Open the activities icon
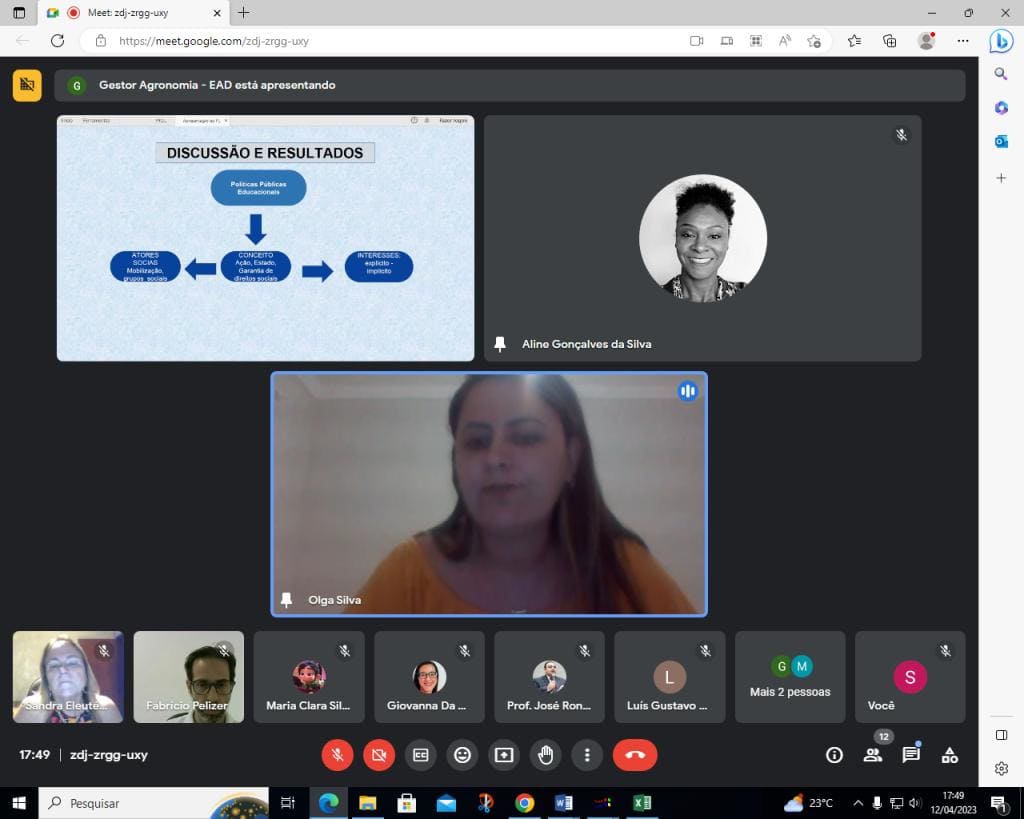 (x=950, y=755)
